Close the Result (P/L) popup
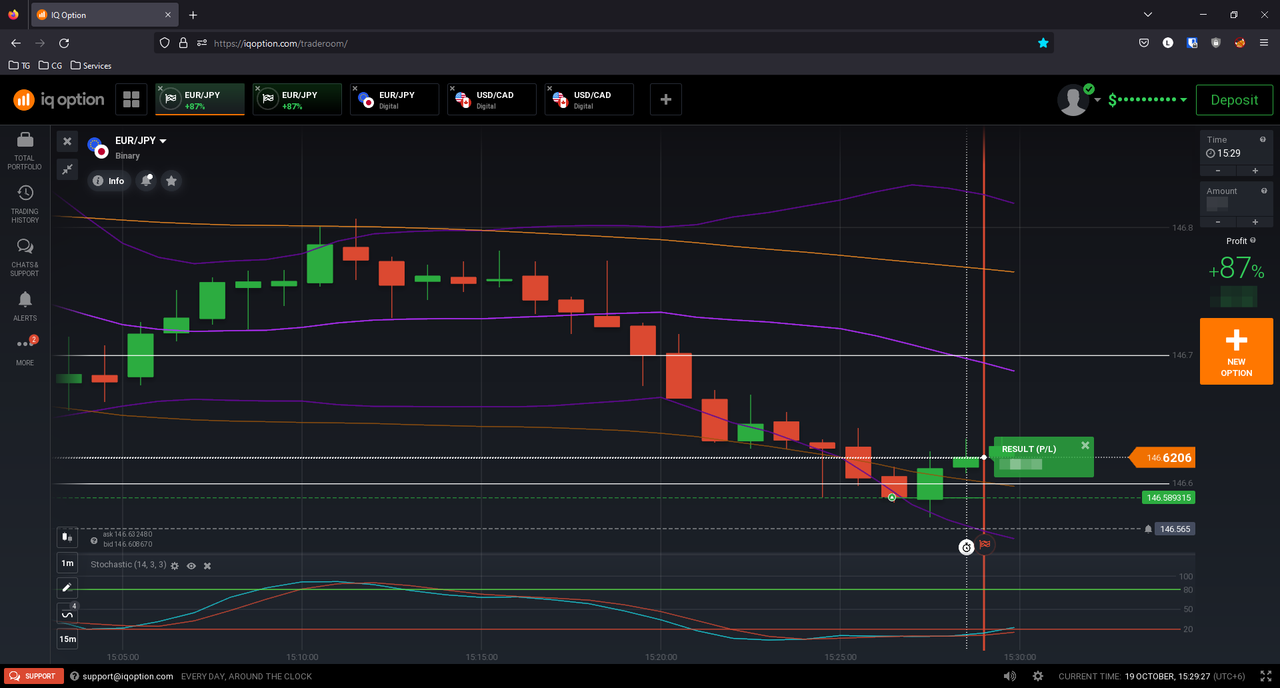The image size is (1280, 688). tap(1085, 445)
